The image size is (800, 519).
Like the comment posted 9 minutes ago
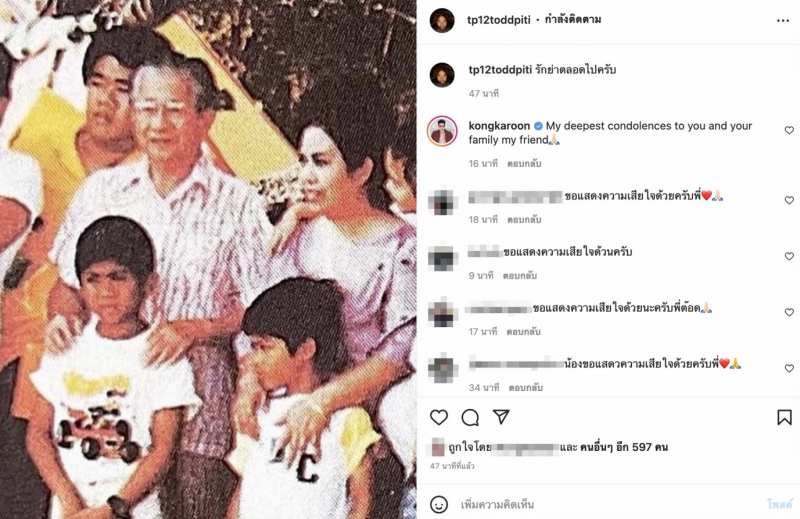789,257
